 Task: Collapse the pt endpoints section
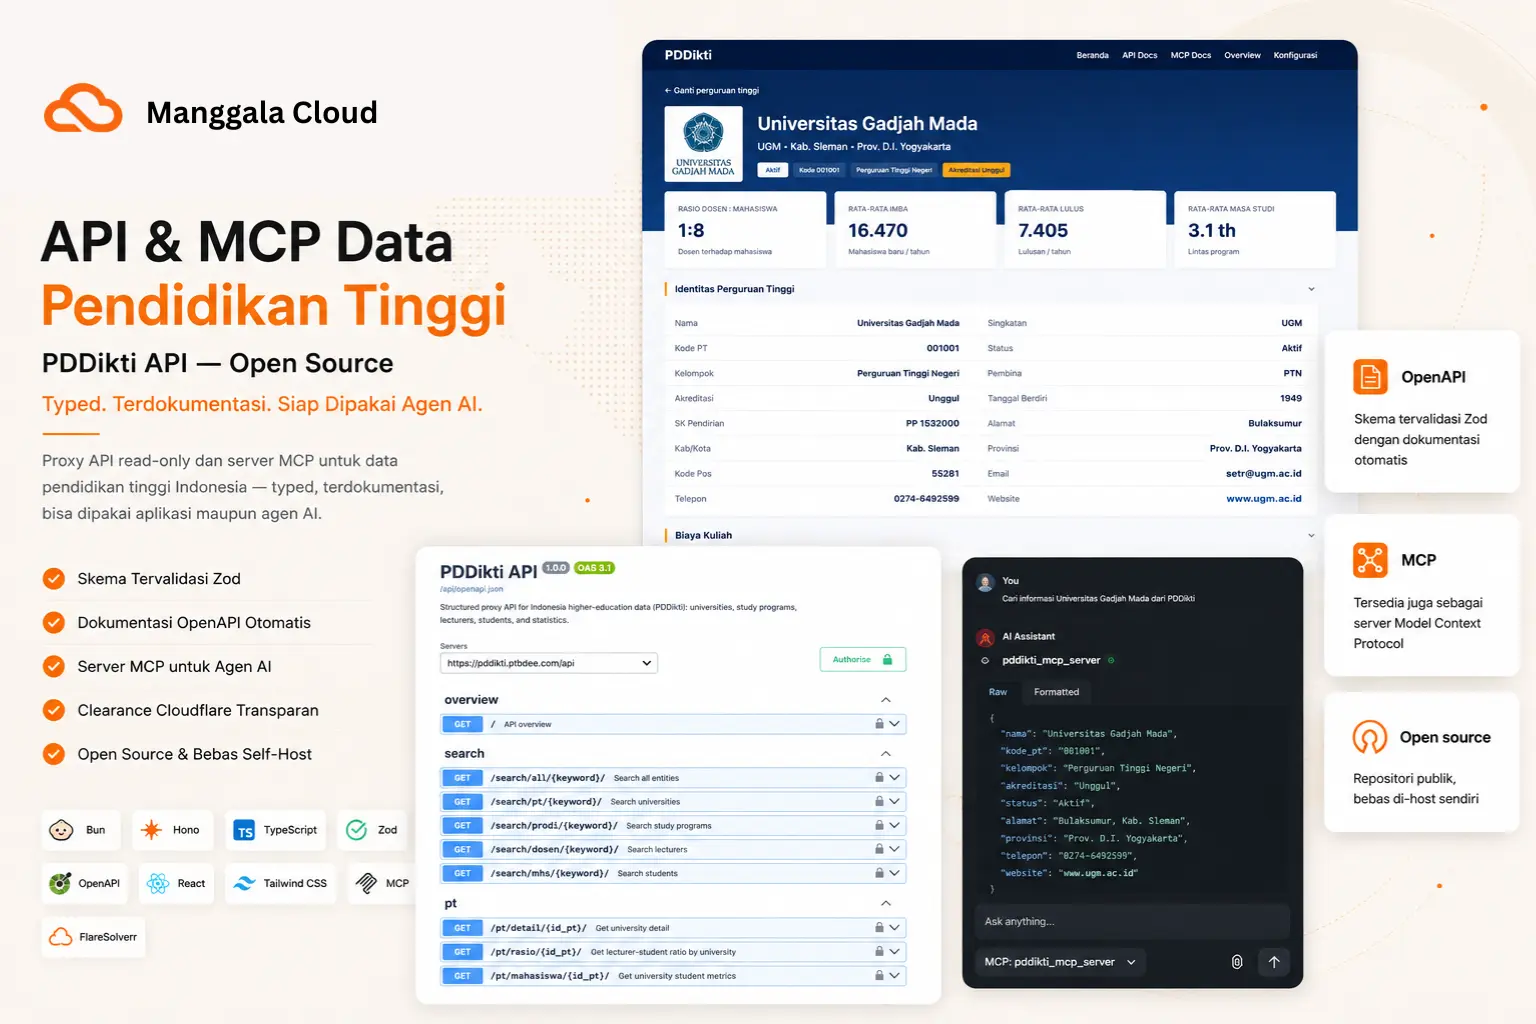[x=886, y=904]
